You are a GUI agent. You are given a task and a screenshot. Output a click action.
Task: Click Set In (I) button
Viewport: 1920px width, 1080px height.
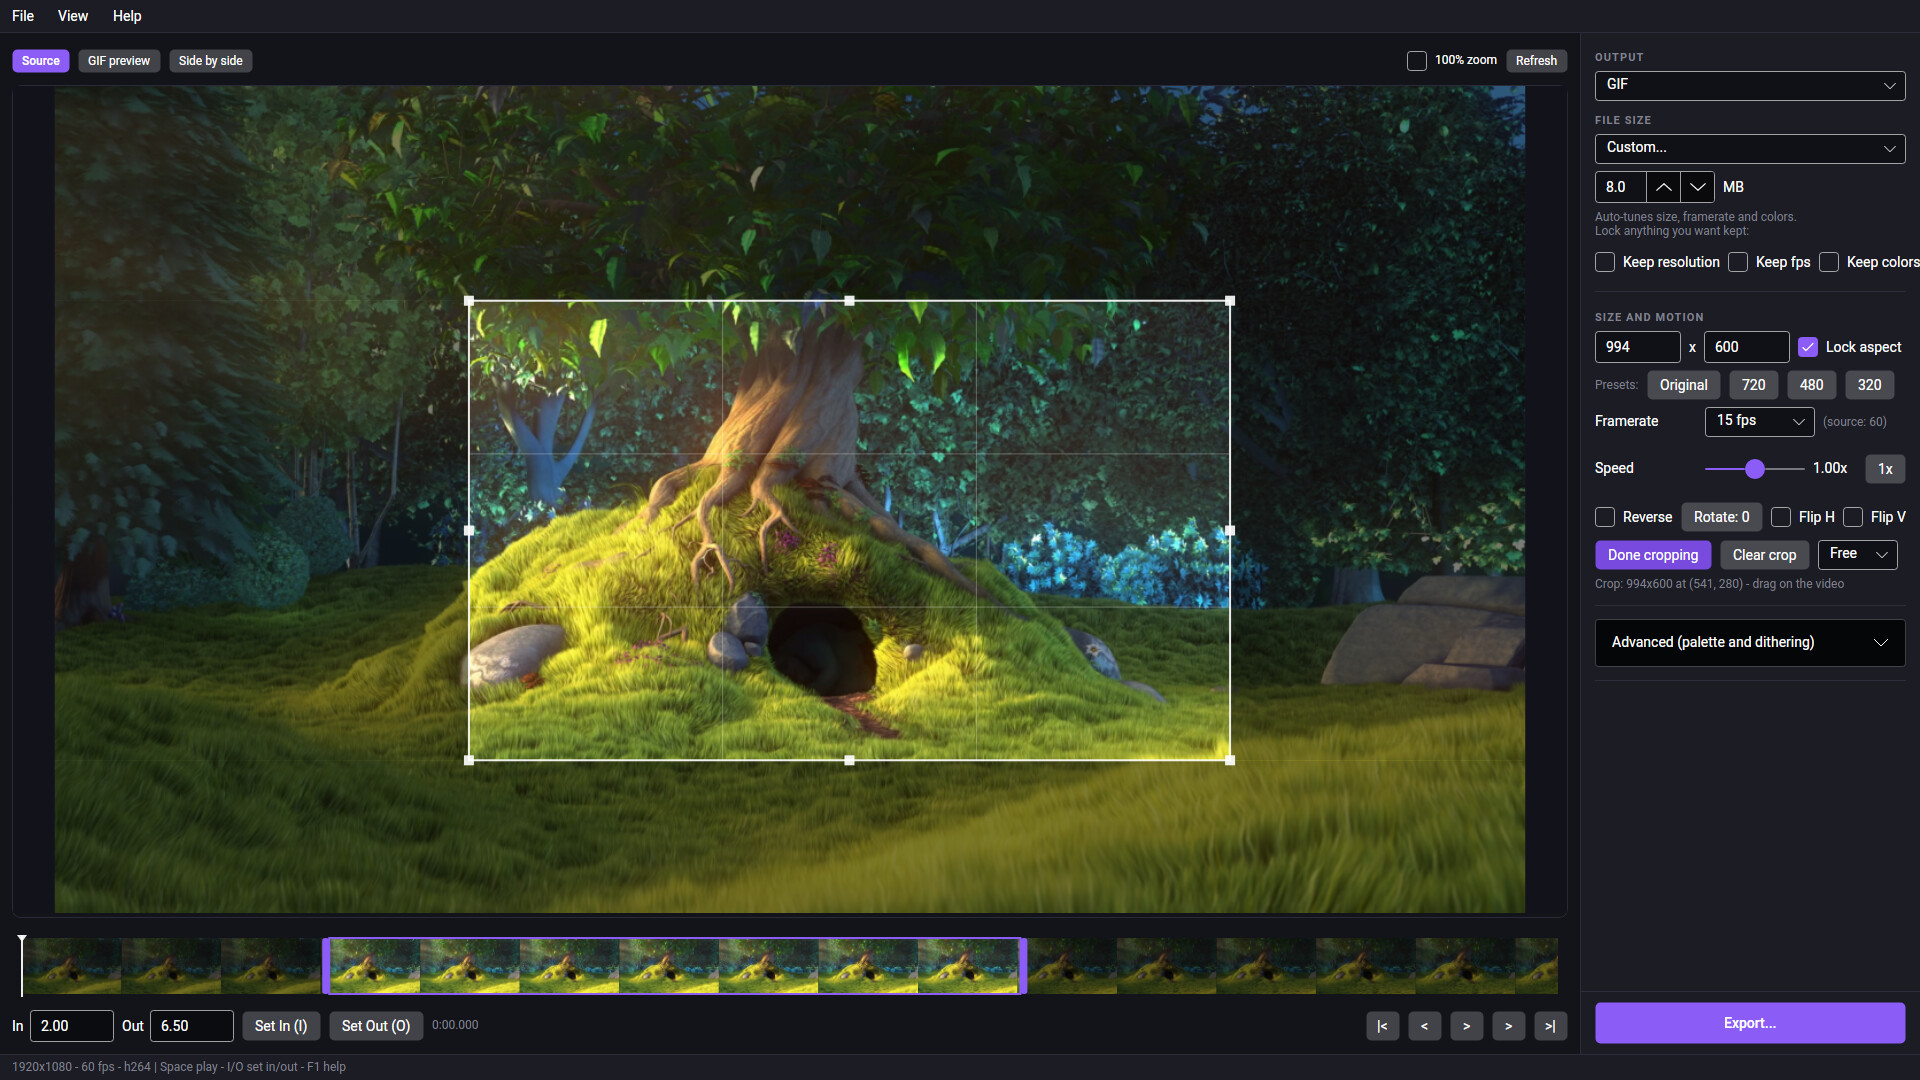[x=281, y=1026]
